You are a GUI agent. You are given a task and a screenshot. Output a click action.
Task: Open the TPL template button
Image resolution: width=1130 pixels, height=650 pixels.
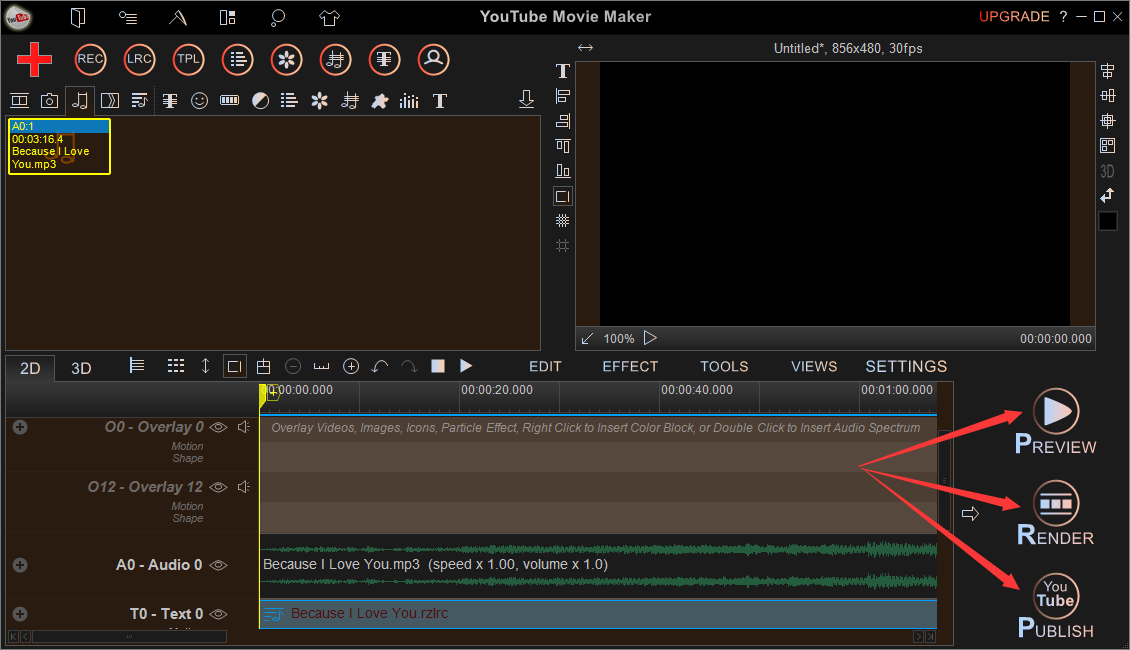(x=188, y=59)
